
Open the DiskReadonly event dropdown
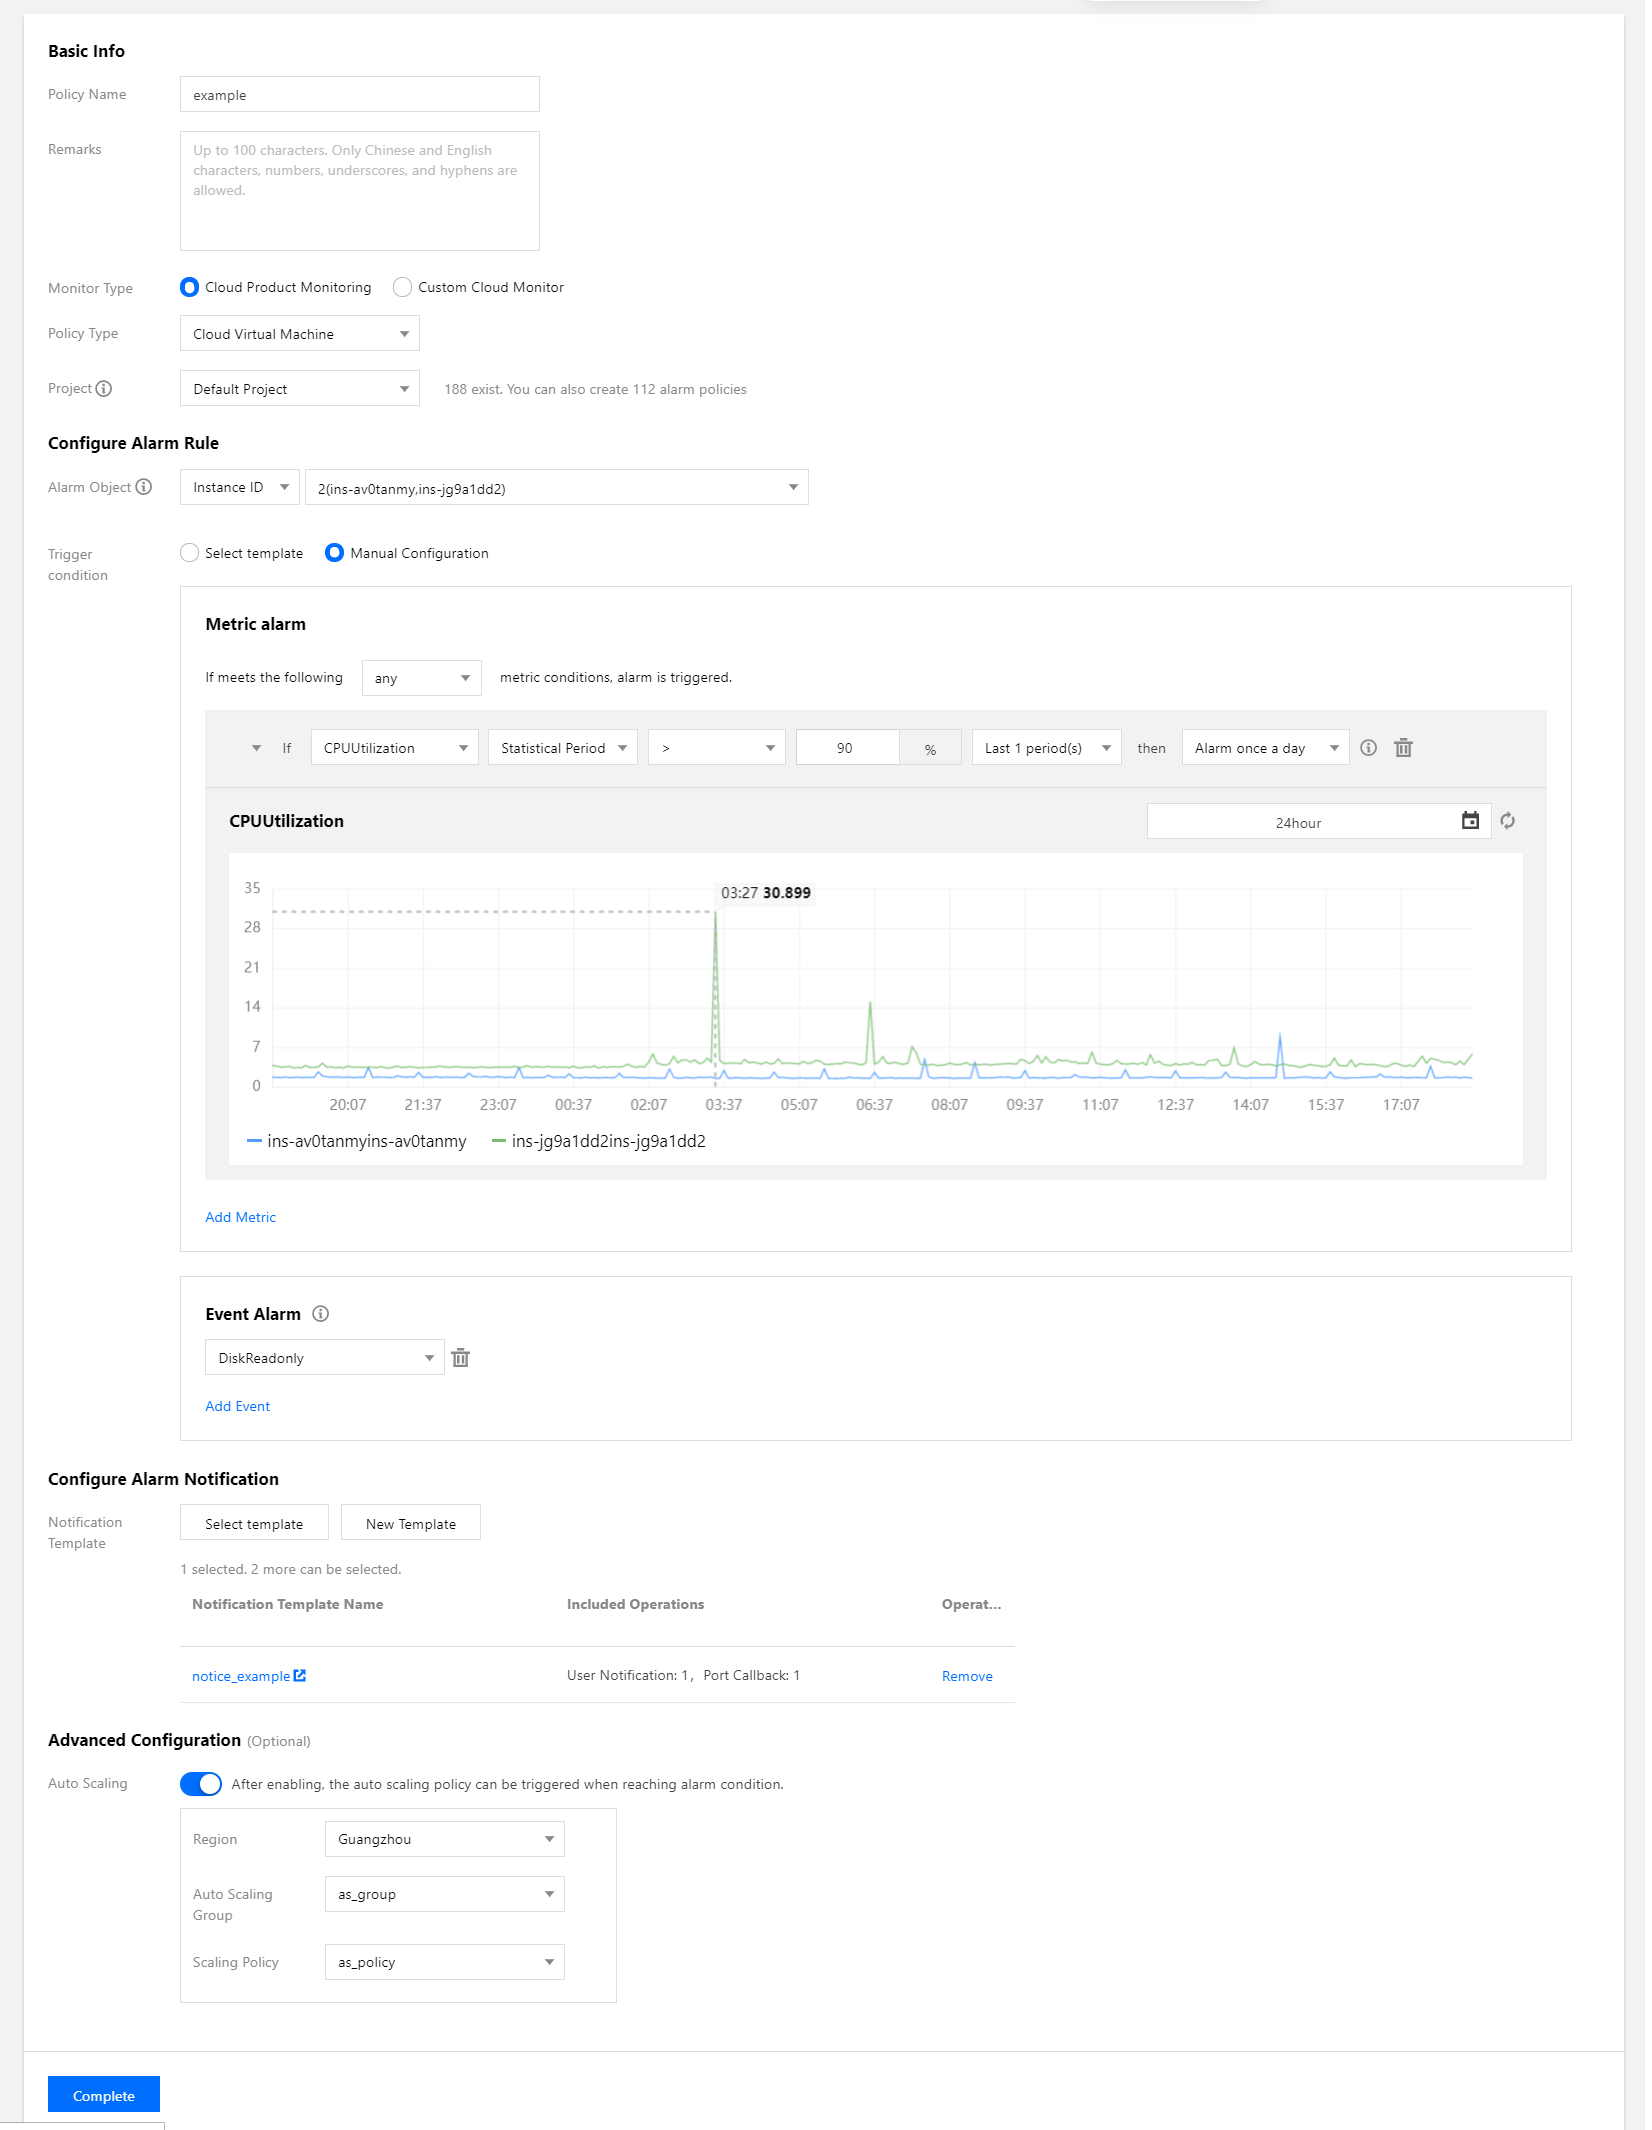pyautogui.click(x=325, y=1358)
